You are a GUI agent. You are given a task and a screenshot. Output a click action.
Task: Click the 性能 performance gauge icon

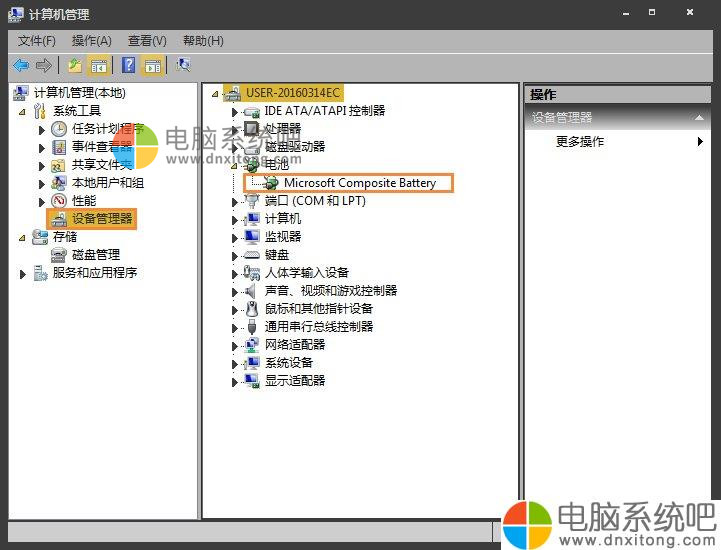click(x=59, y=201)
